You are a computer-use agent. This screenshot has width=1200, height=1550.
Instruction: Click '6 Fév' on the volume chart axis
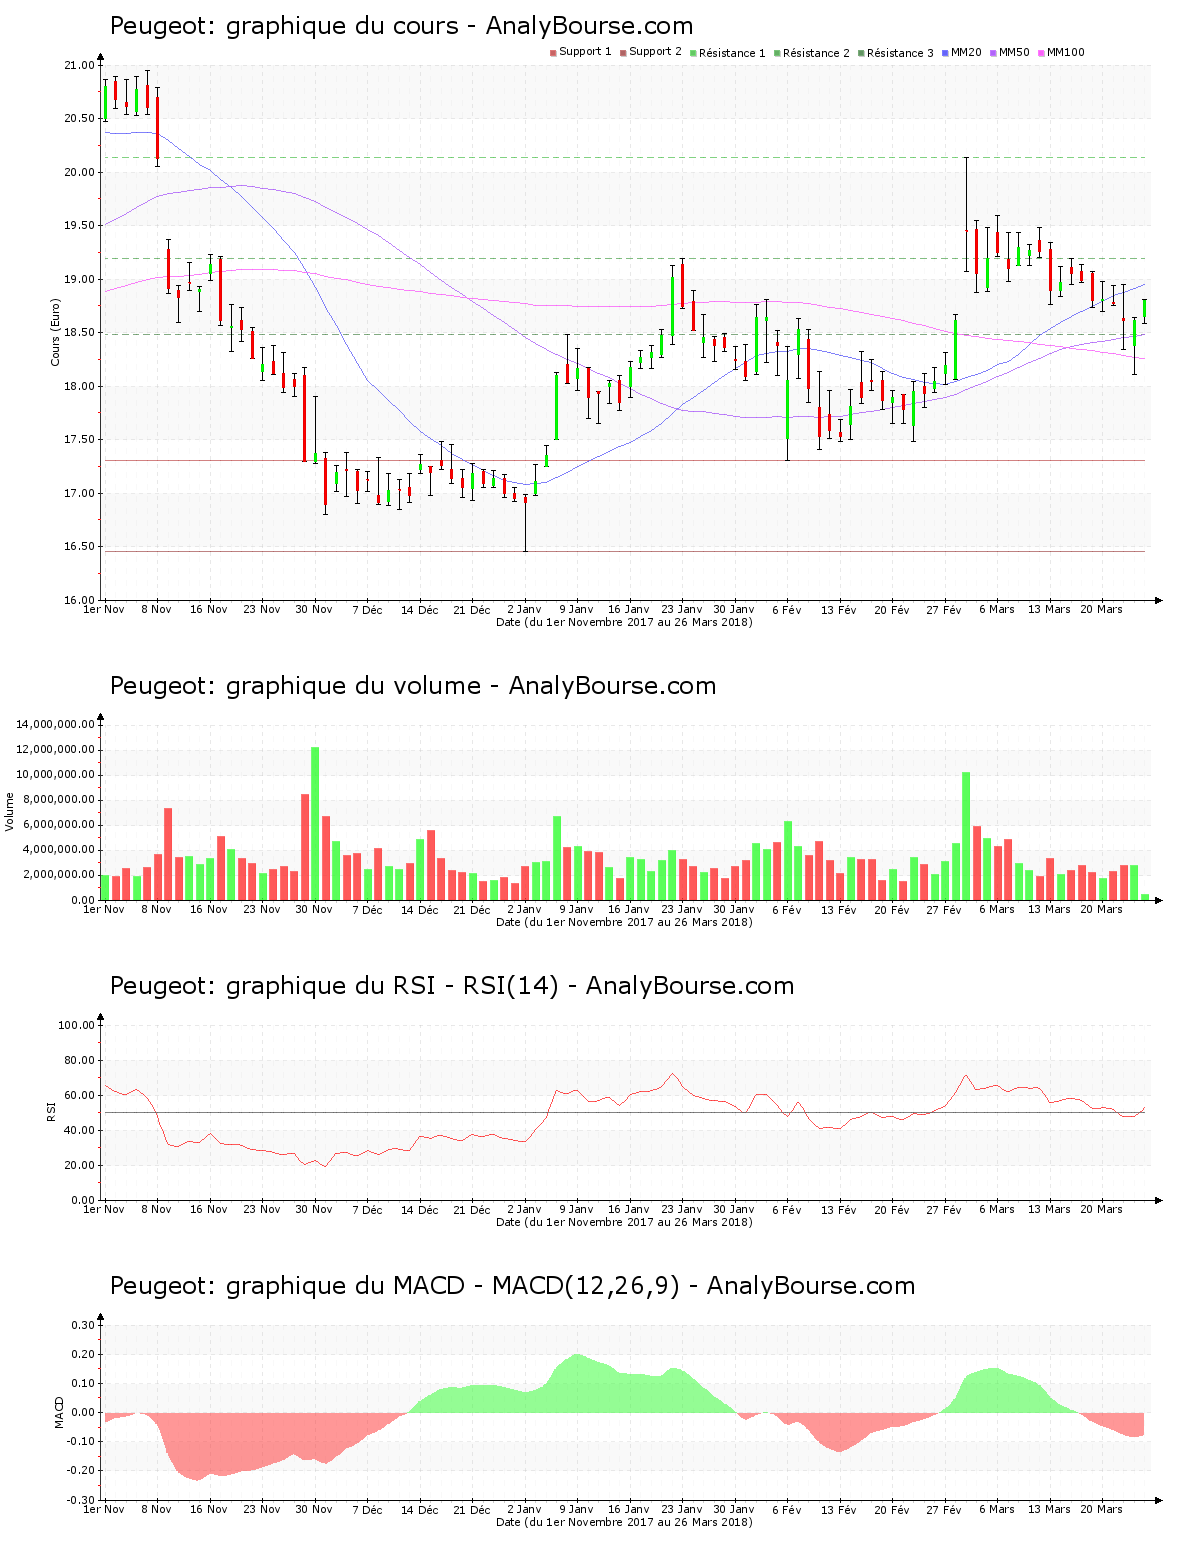[x=787, y=910]
